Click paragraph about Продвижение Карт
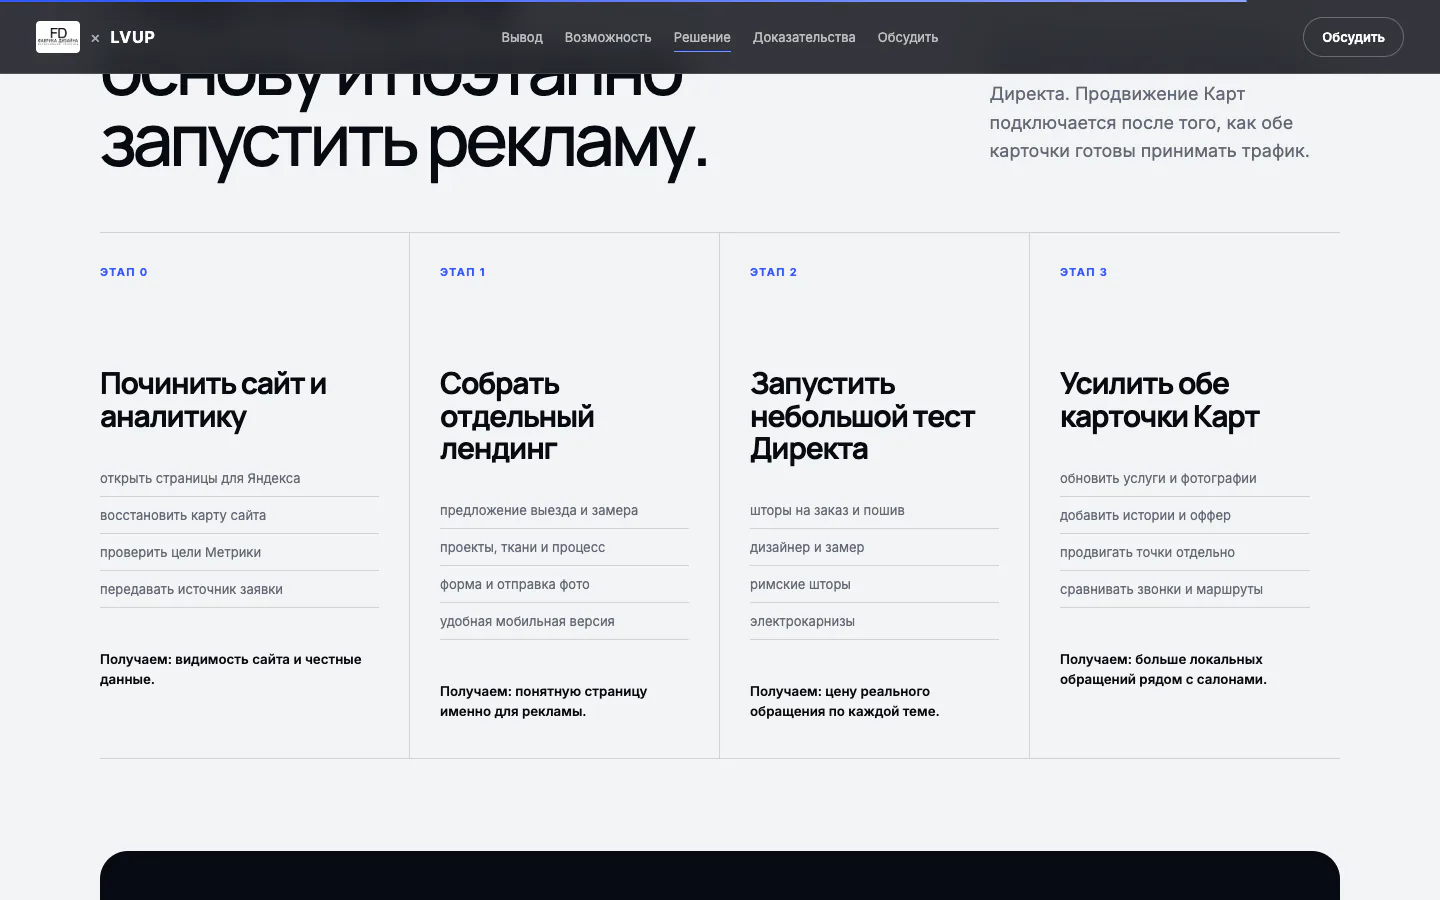Viewport: 1440px width, 900px height. (x=1149, y=122)
